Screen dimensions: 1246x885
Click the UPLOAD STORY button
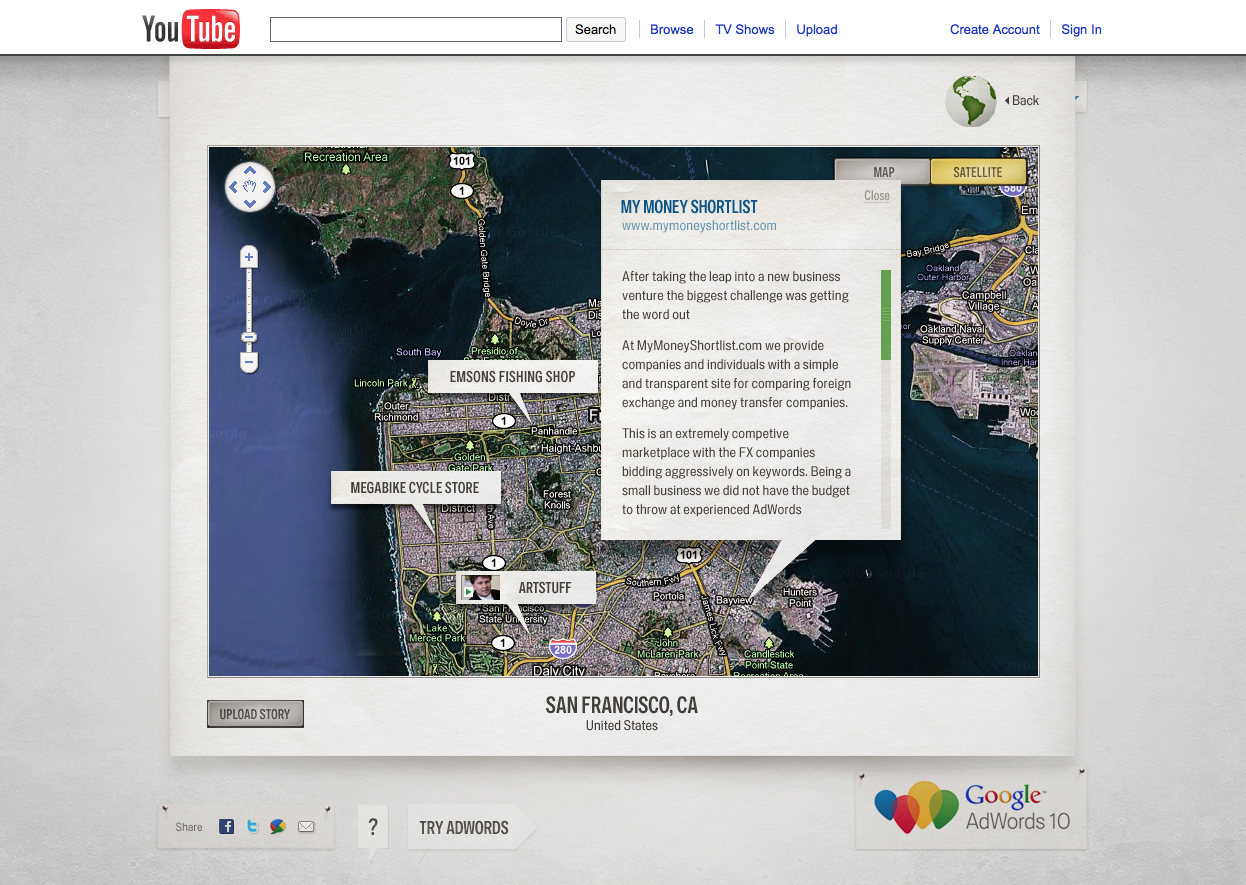[x=255, y=714]
